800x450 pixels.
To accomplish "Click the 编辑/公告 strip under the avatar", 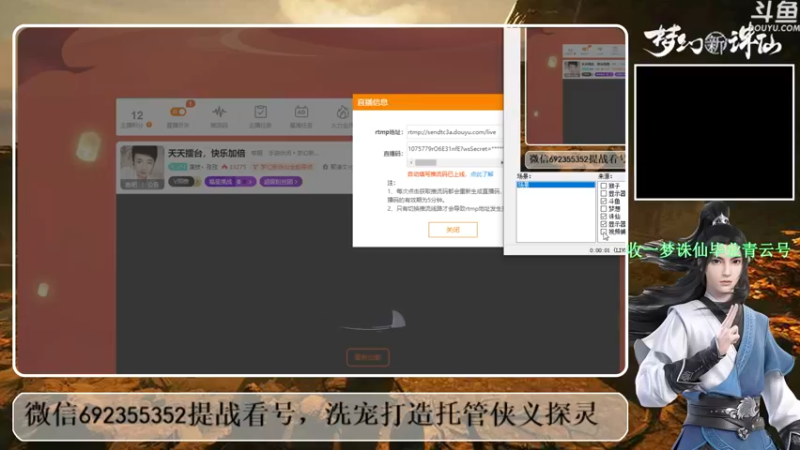I will 142,184.
